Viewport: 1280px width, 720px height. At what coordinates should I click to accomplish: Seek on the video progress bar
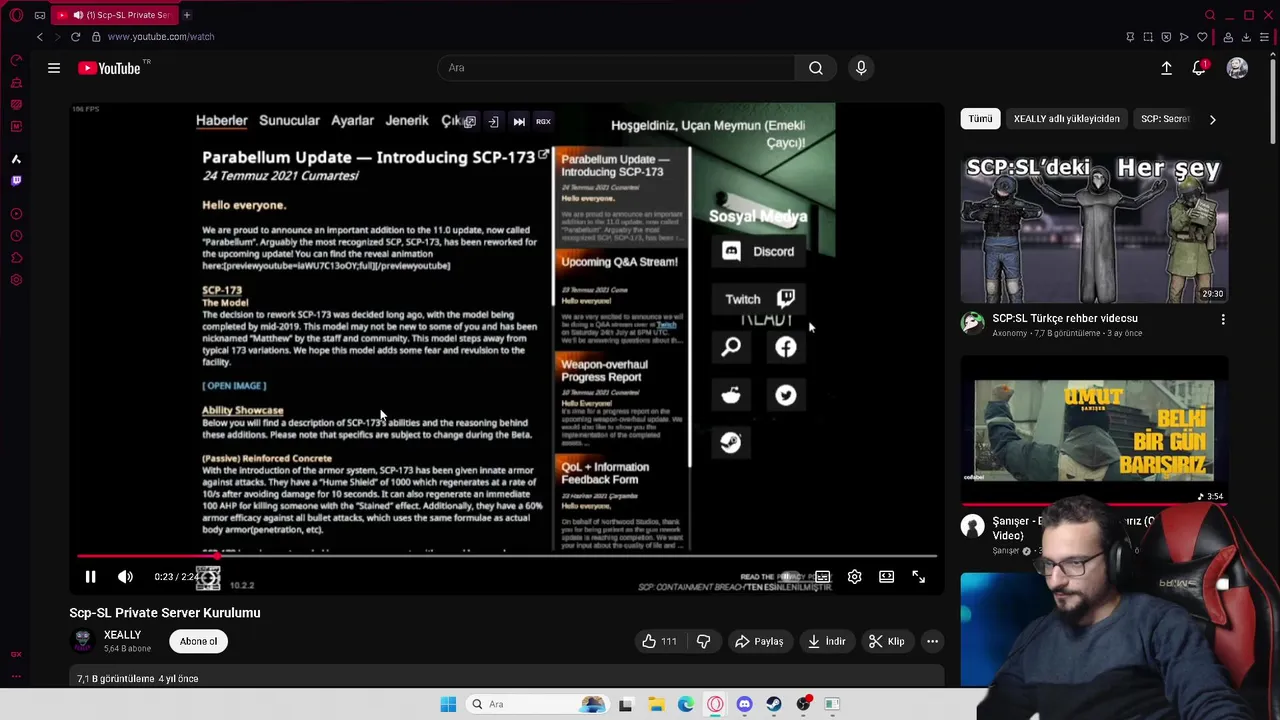[x=507, y=556]
